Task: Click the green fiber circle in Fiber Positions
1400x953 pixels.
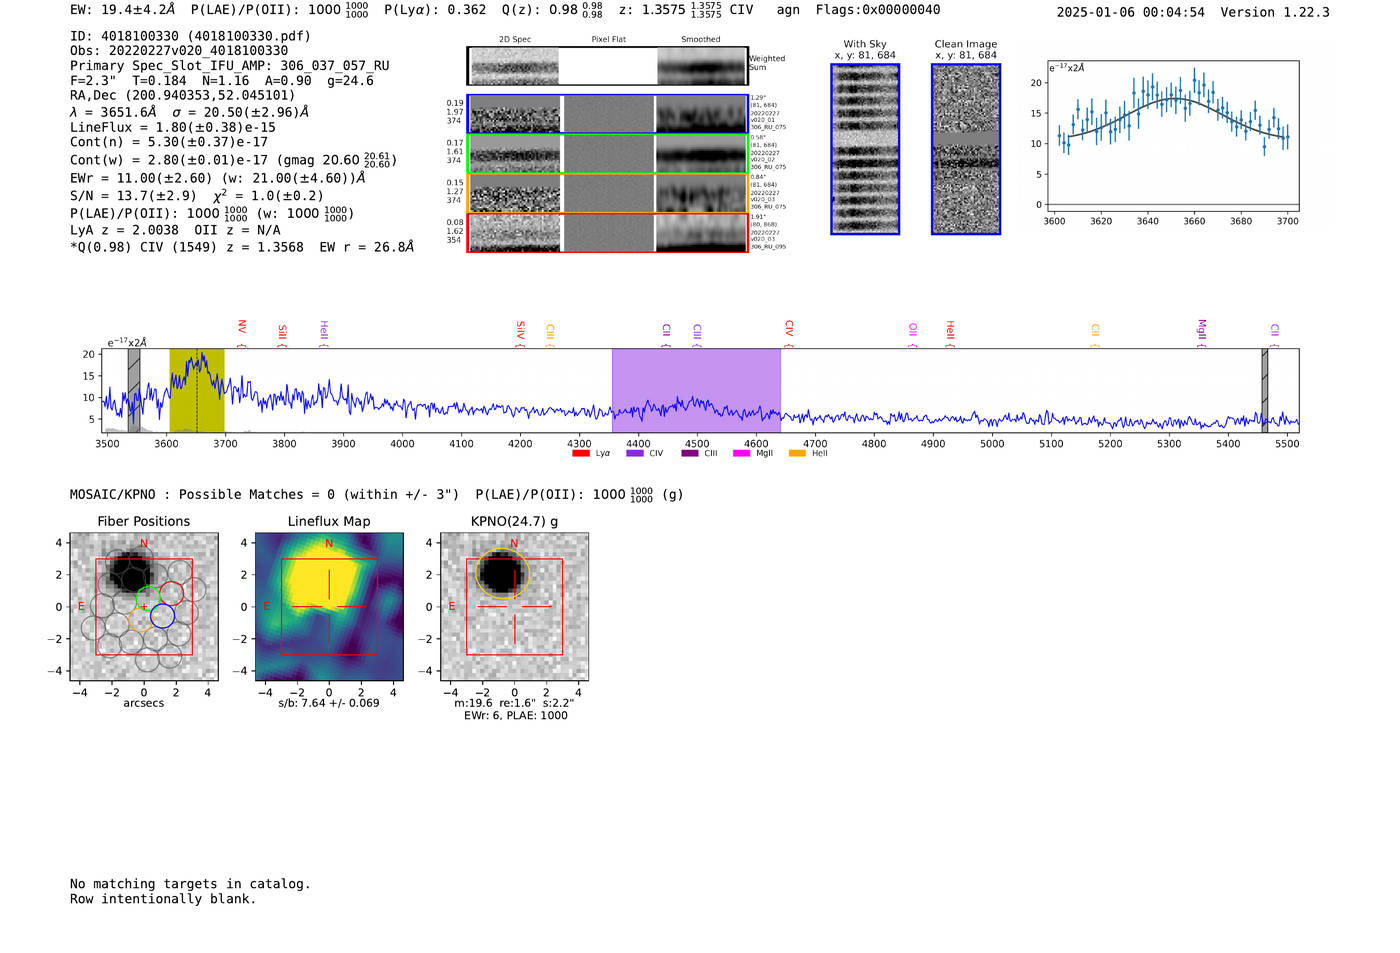Action: [x=148, y=597]
